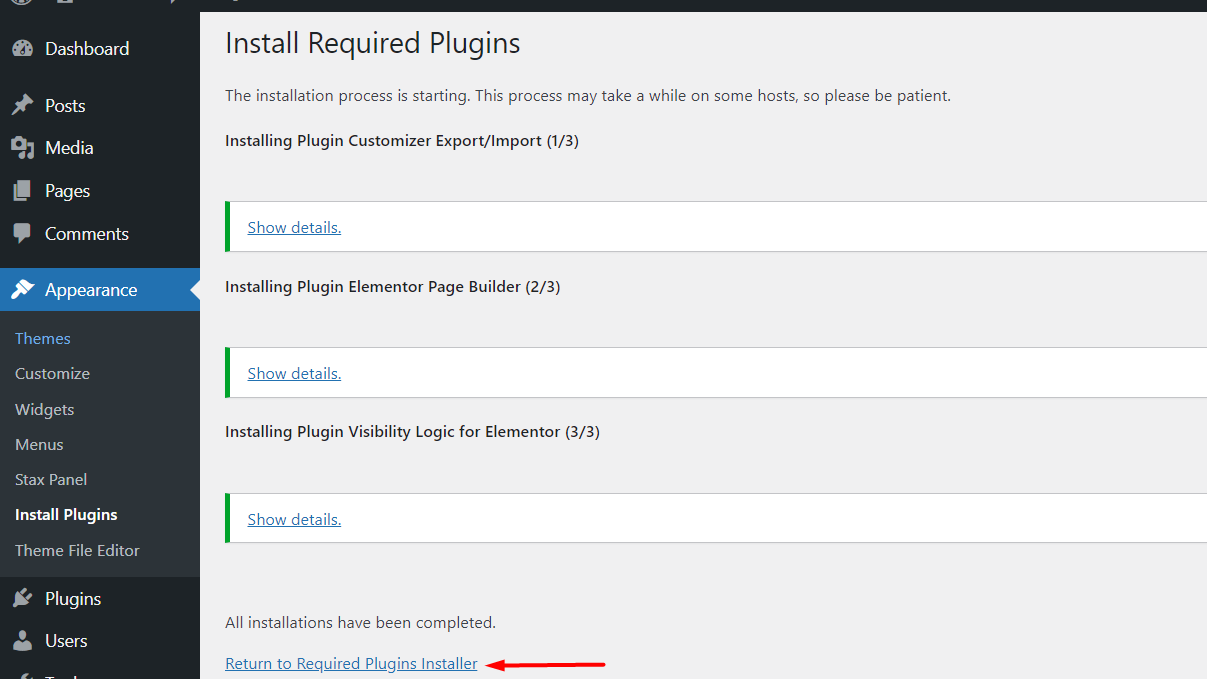Image resolution: width=1207 pixels, height=679 pixels.
Task: Expand details for Visibility Logic for Elementor
Action: [x=293, y=518]
